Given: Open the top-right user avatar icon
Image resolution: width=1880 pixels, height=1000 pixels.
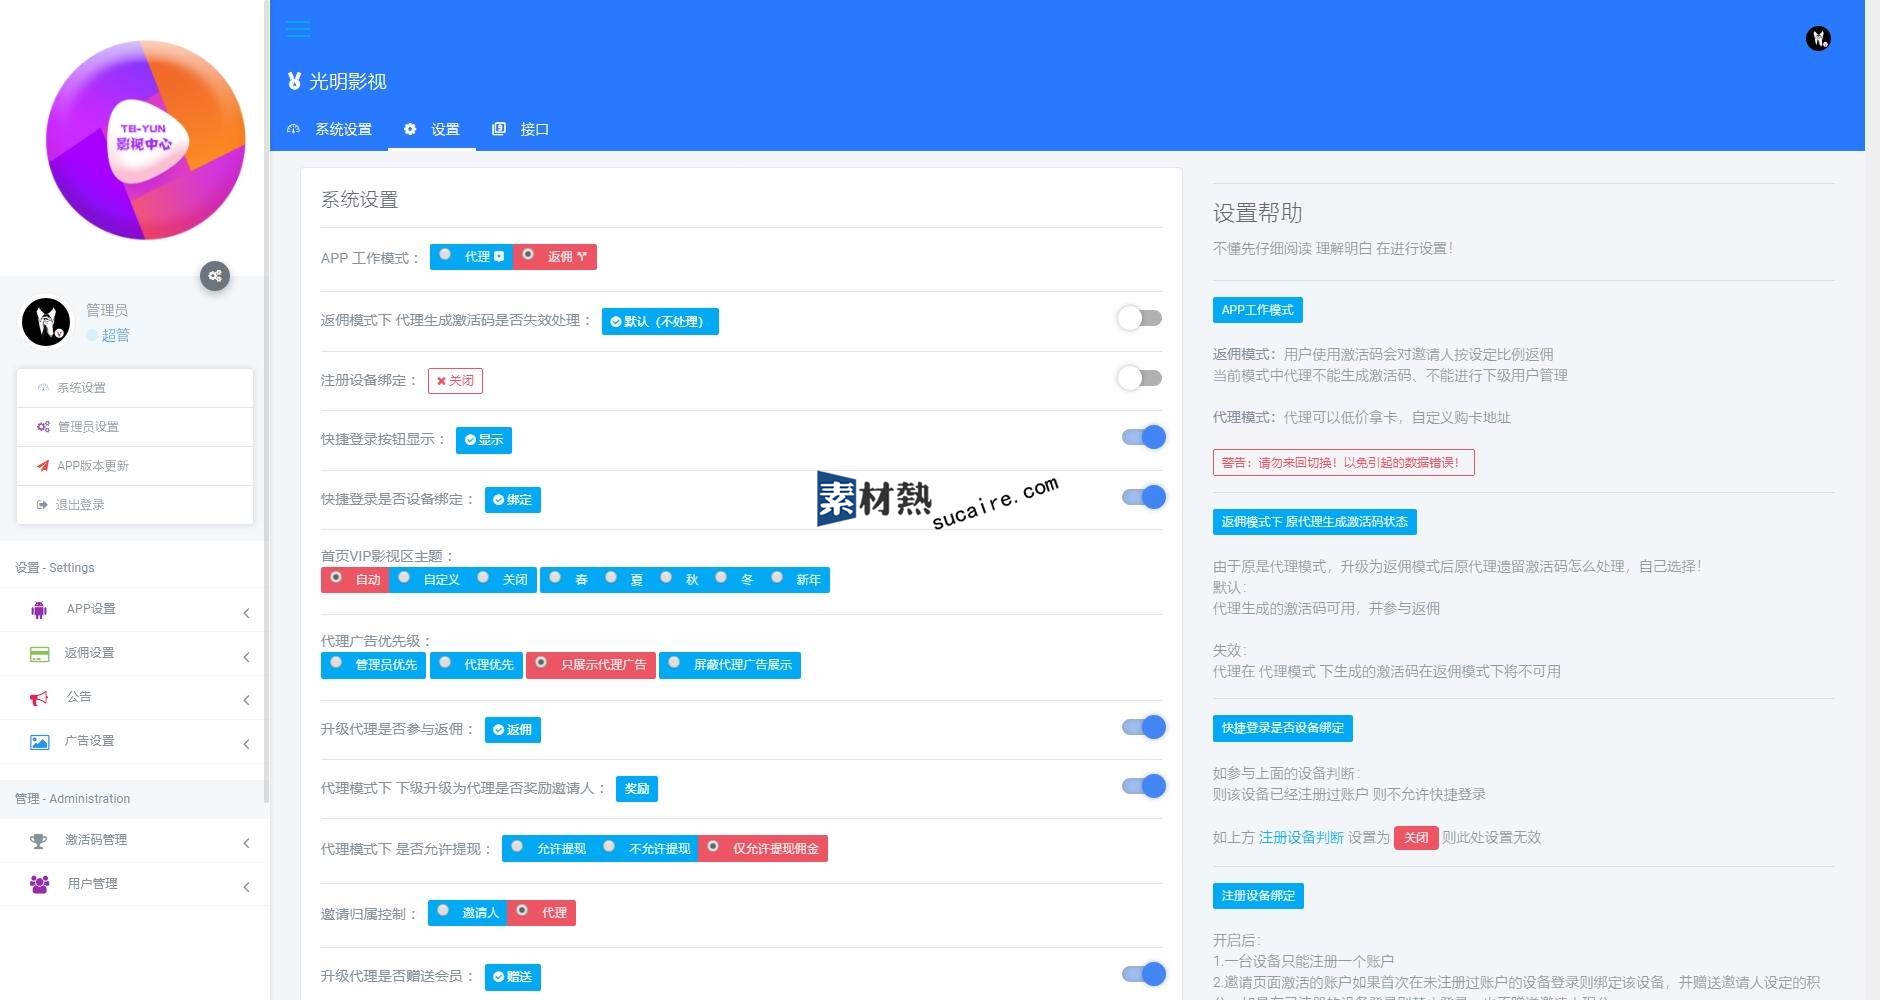Looking at the screenshot, I should tap(1817, 39).
